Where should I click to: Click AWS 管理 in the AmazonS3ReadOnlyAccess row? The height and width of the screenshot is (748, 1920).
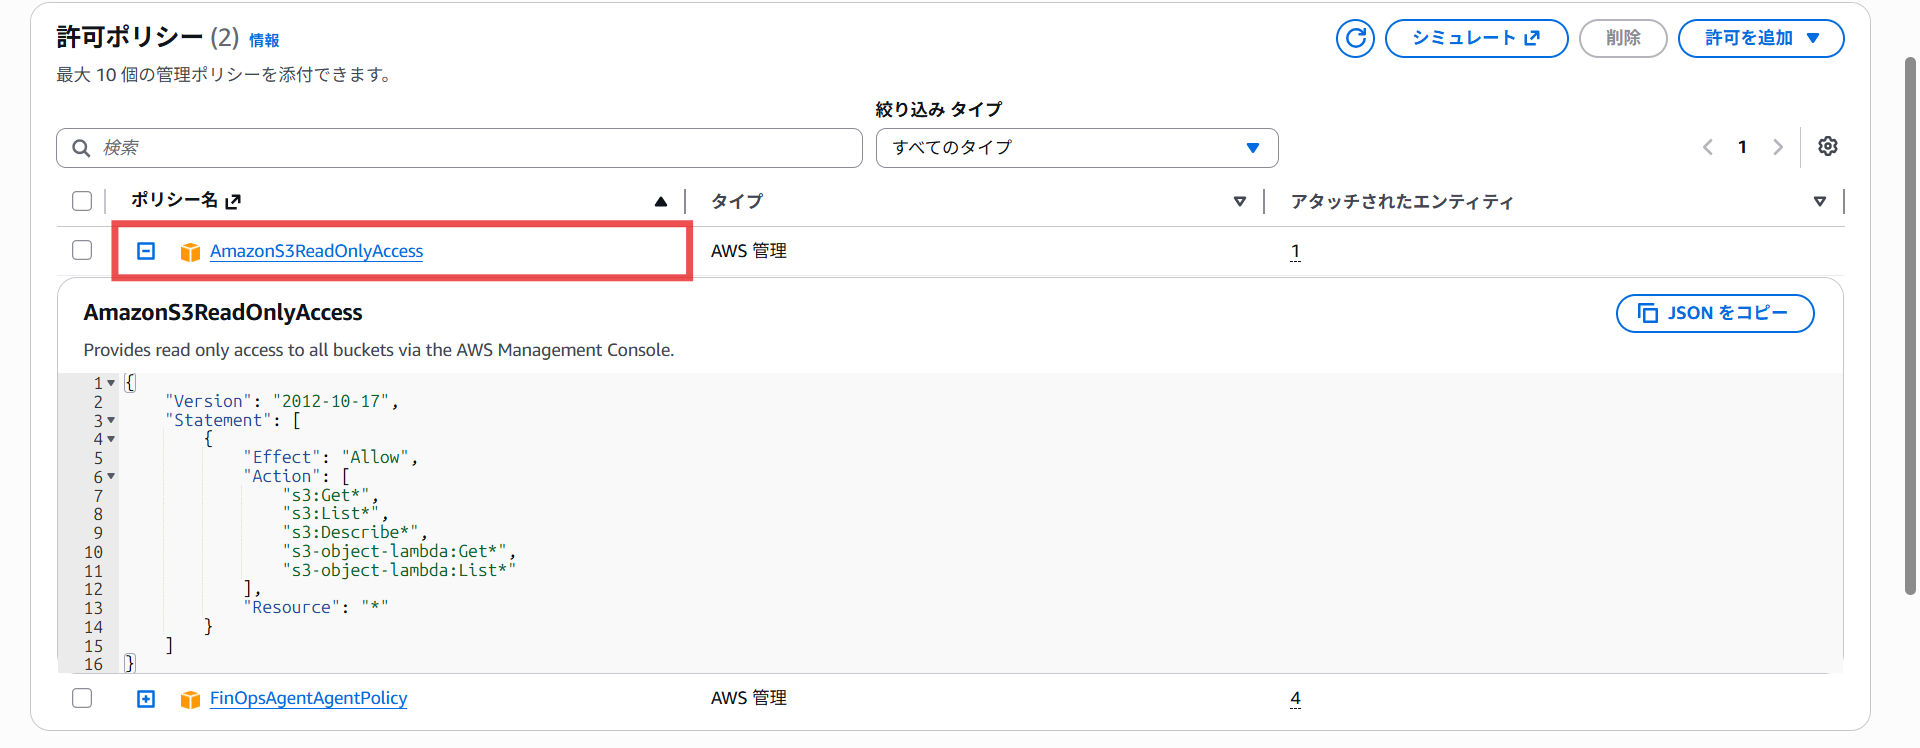click(749, 251)
